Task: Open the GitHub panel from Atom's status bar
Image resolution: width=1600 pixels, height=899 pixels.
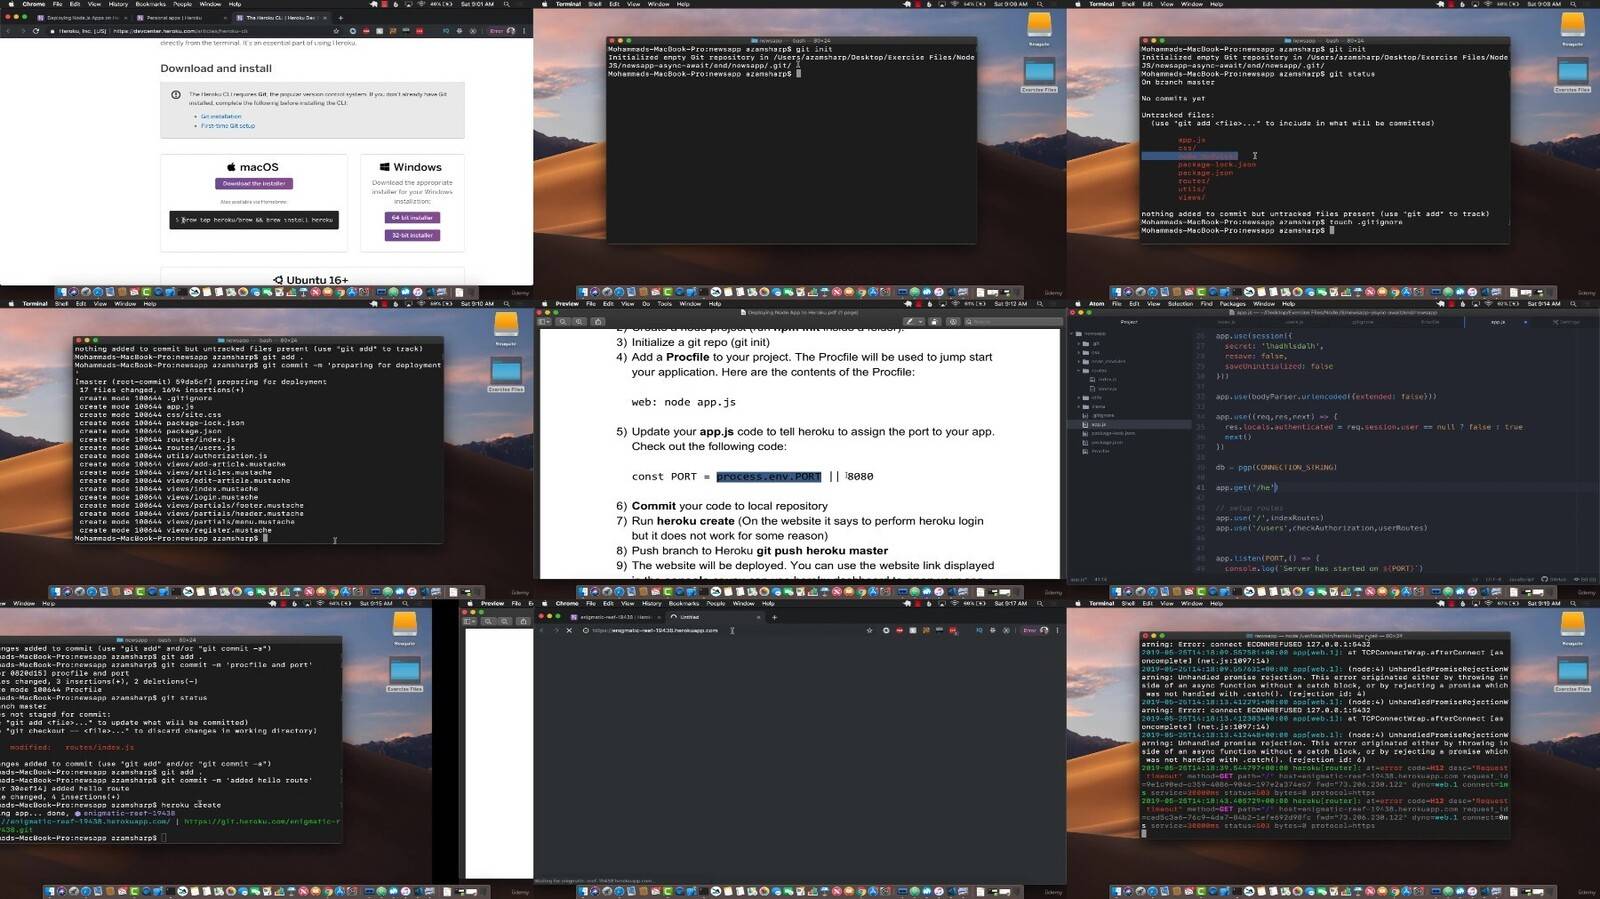Action: tap(1553, 579)
